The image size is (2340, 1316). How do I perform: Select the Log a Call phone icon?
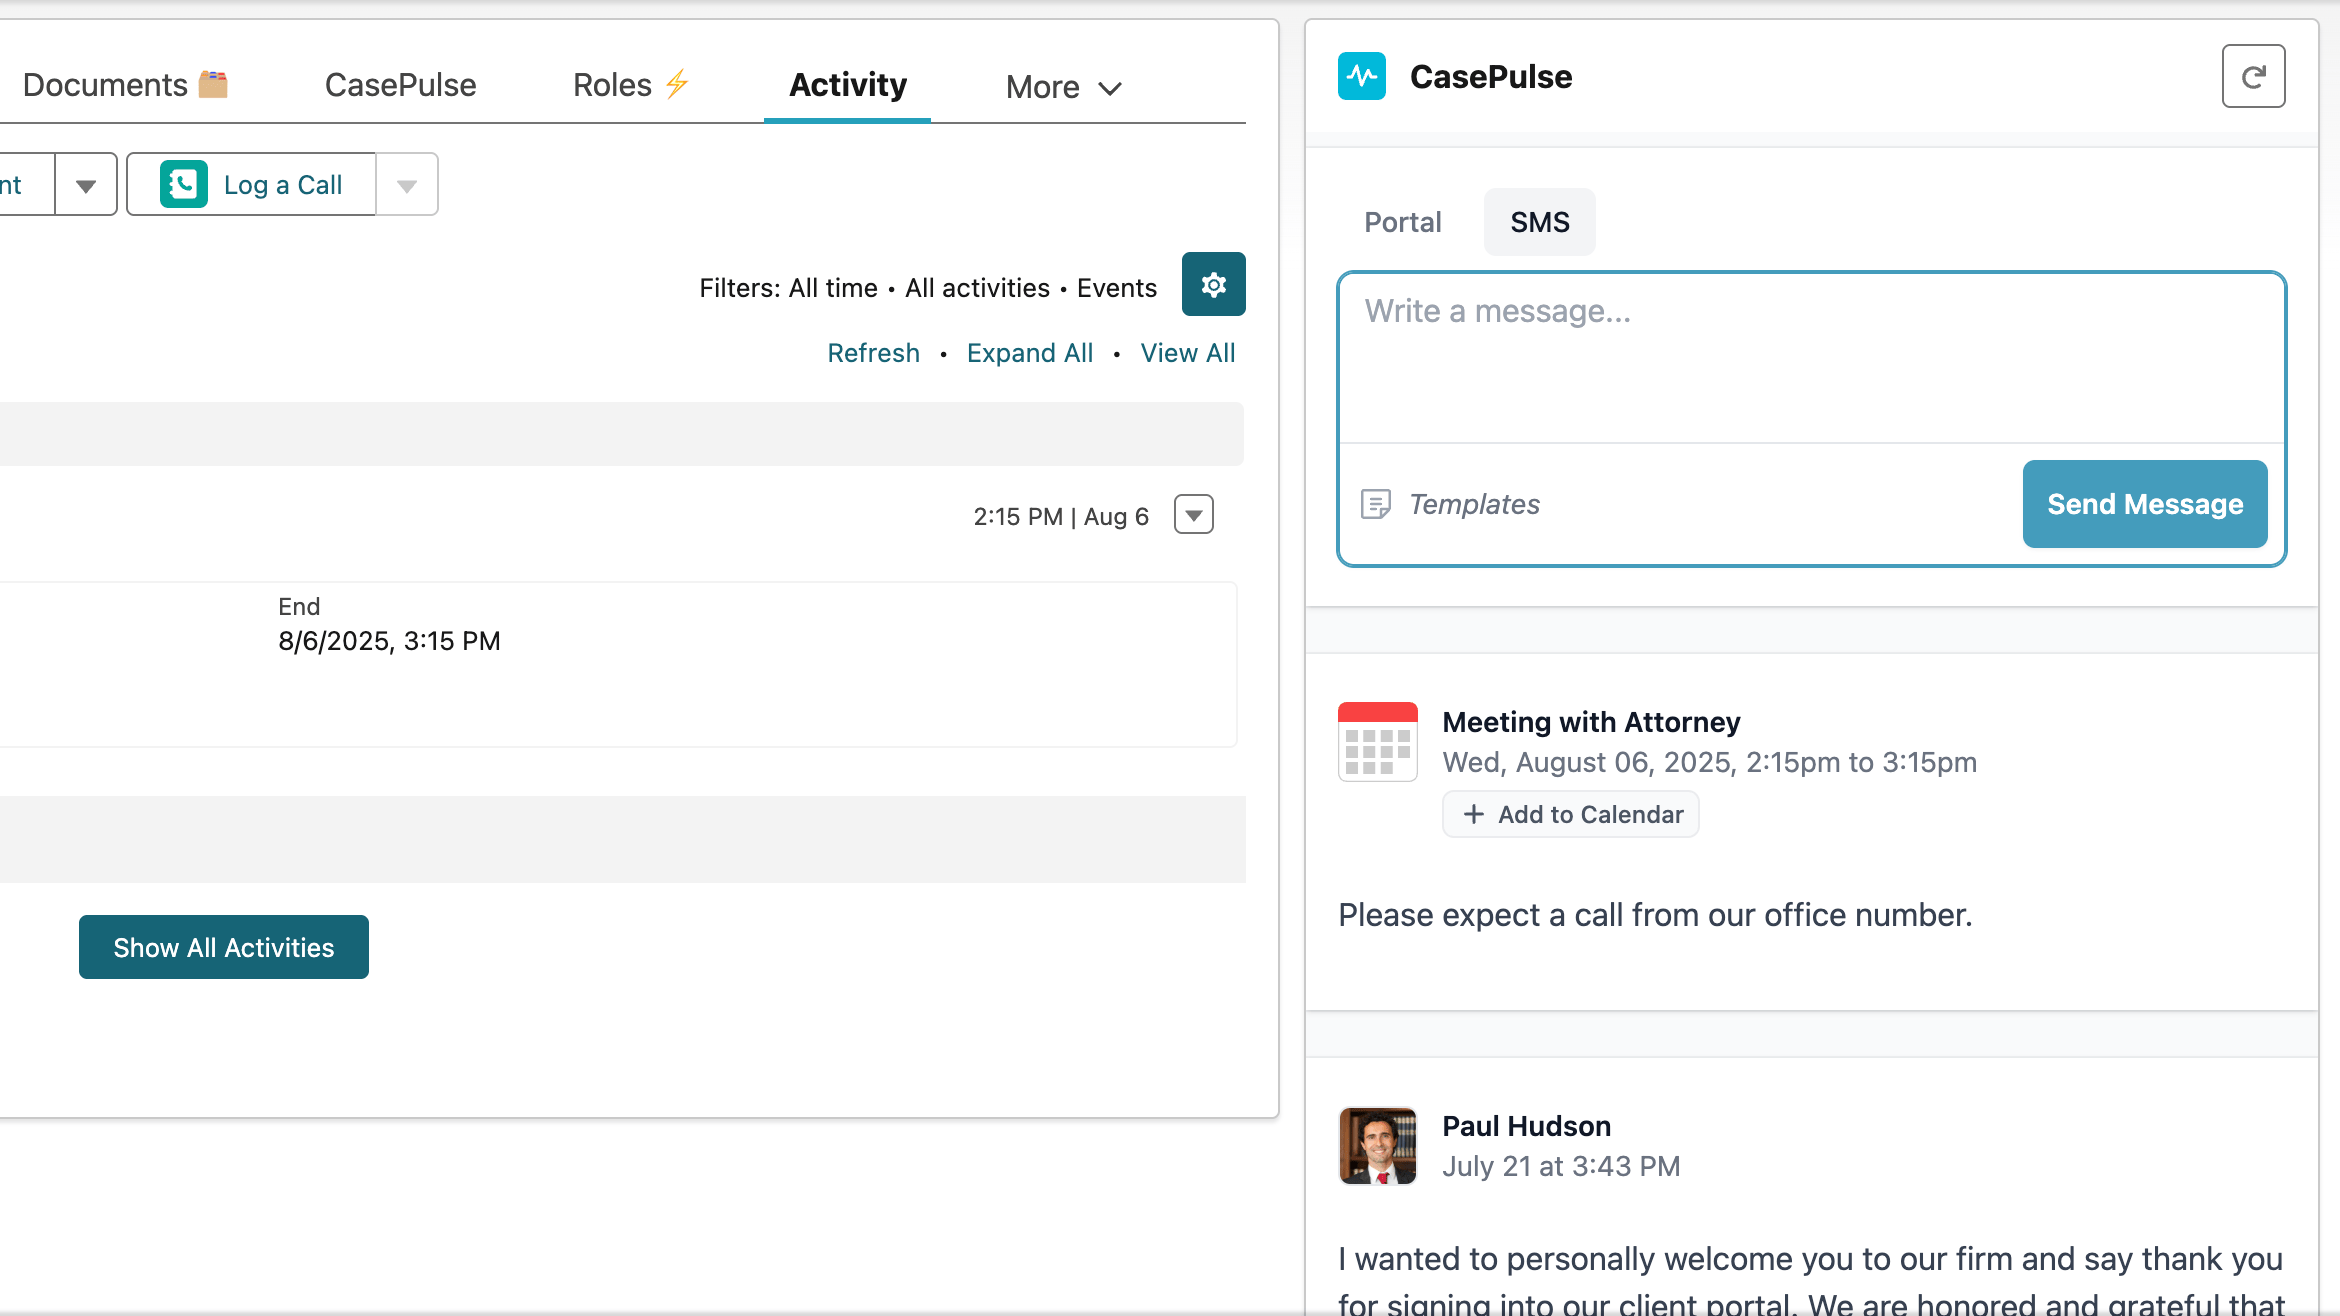[x=181, y=184]
